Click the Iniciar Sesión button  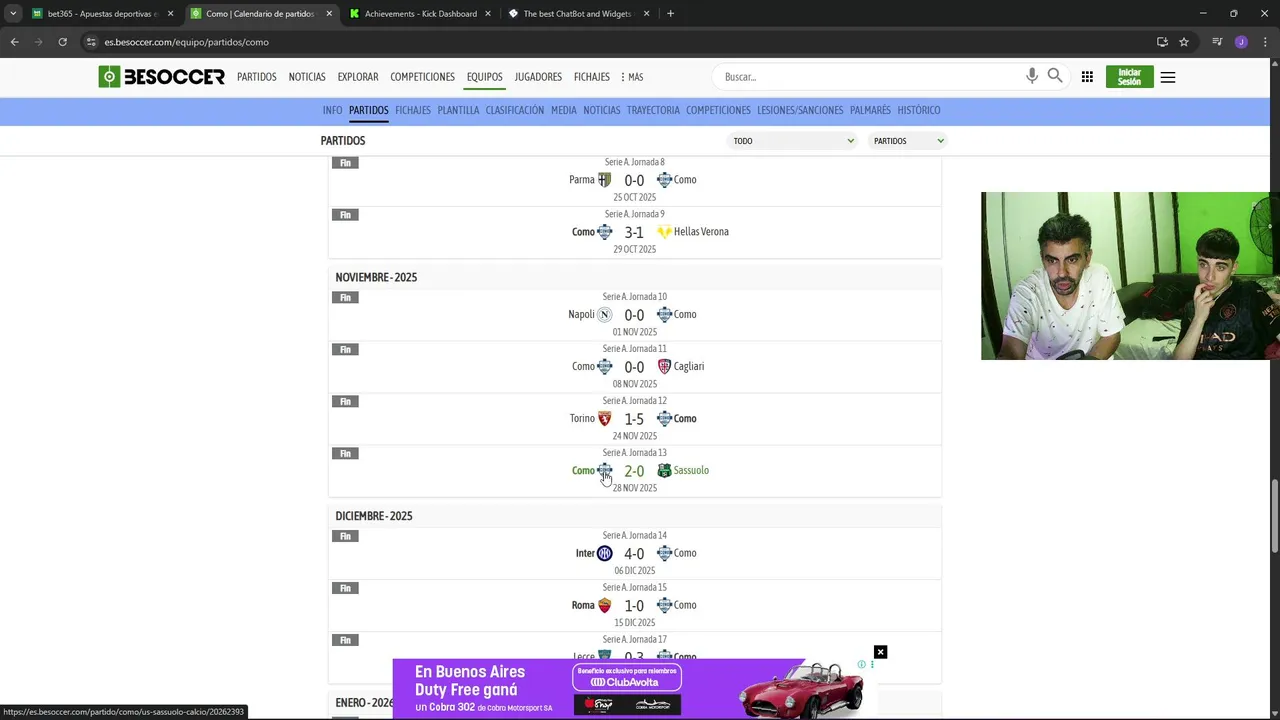(1129, 77)
